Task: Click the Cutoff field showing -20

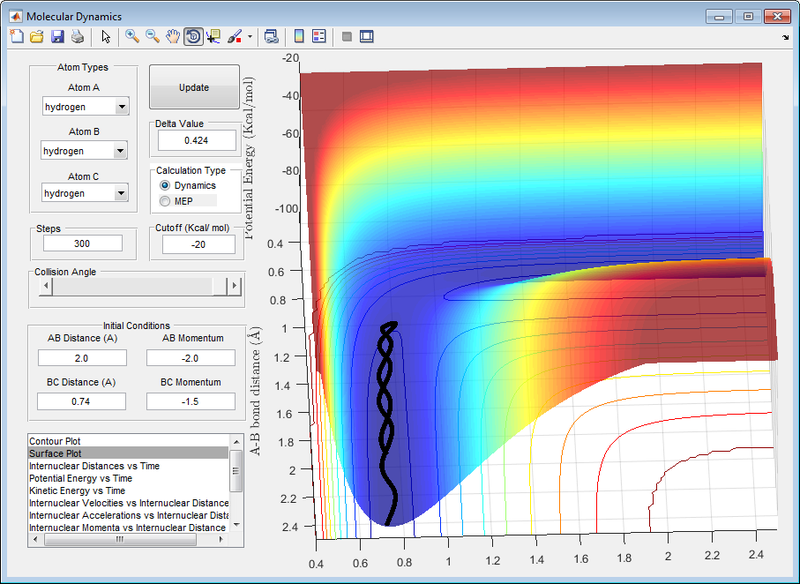Action: (198, 244)
